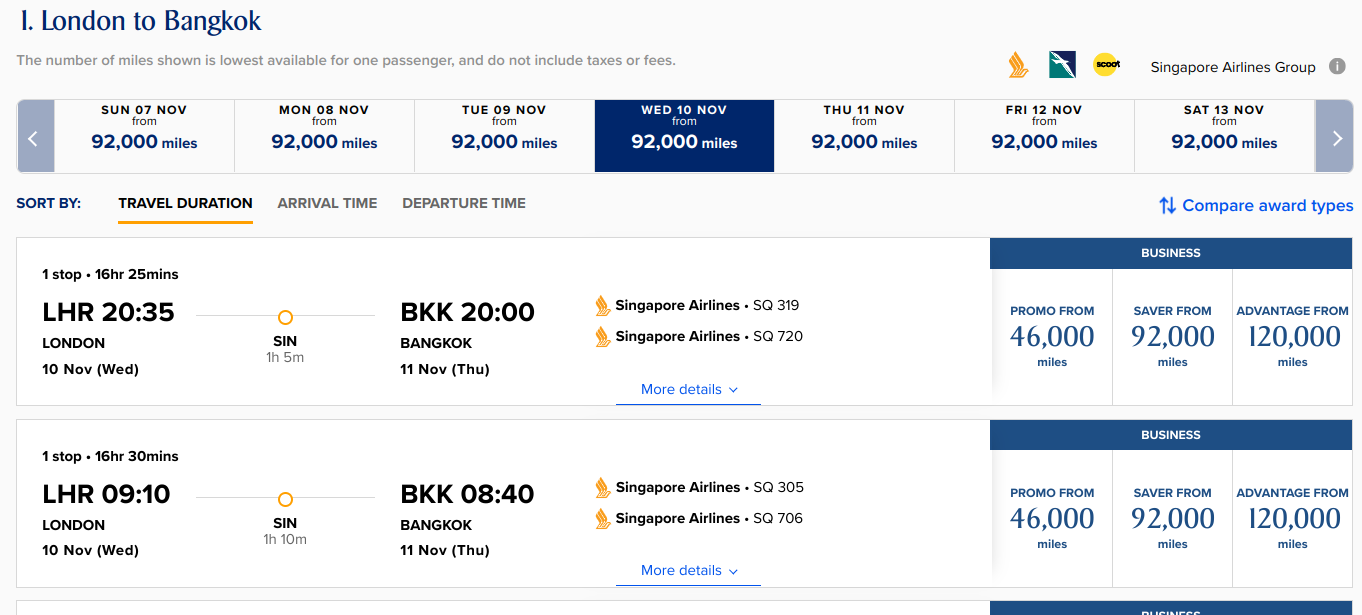The height and width of the screenshot is (615, 1362).
Task: Go to previous dates with left arrow
Action: click(34, 137)
